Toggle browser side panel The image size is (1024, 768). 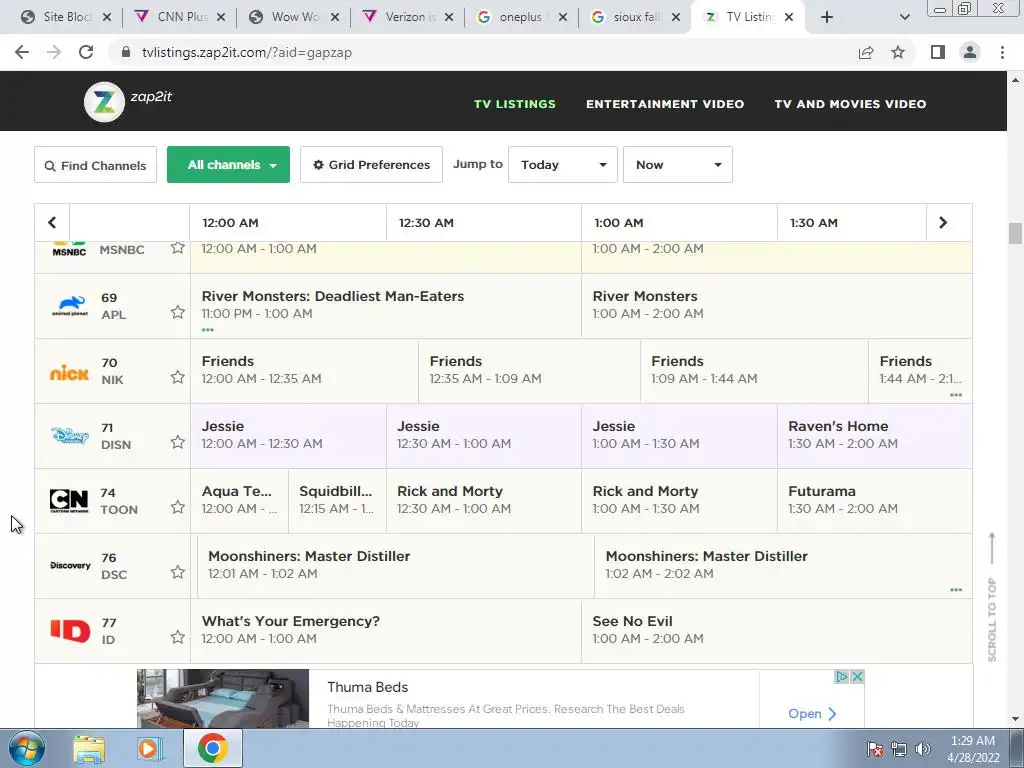pyautogui.click(x=938, y=52)
